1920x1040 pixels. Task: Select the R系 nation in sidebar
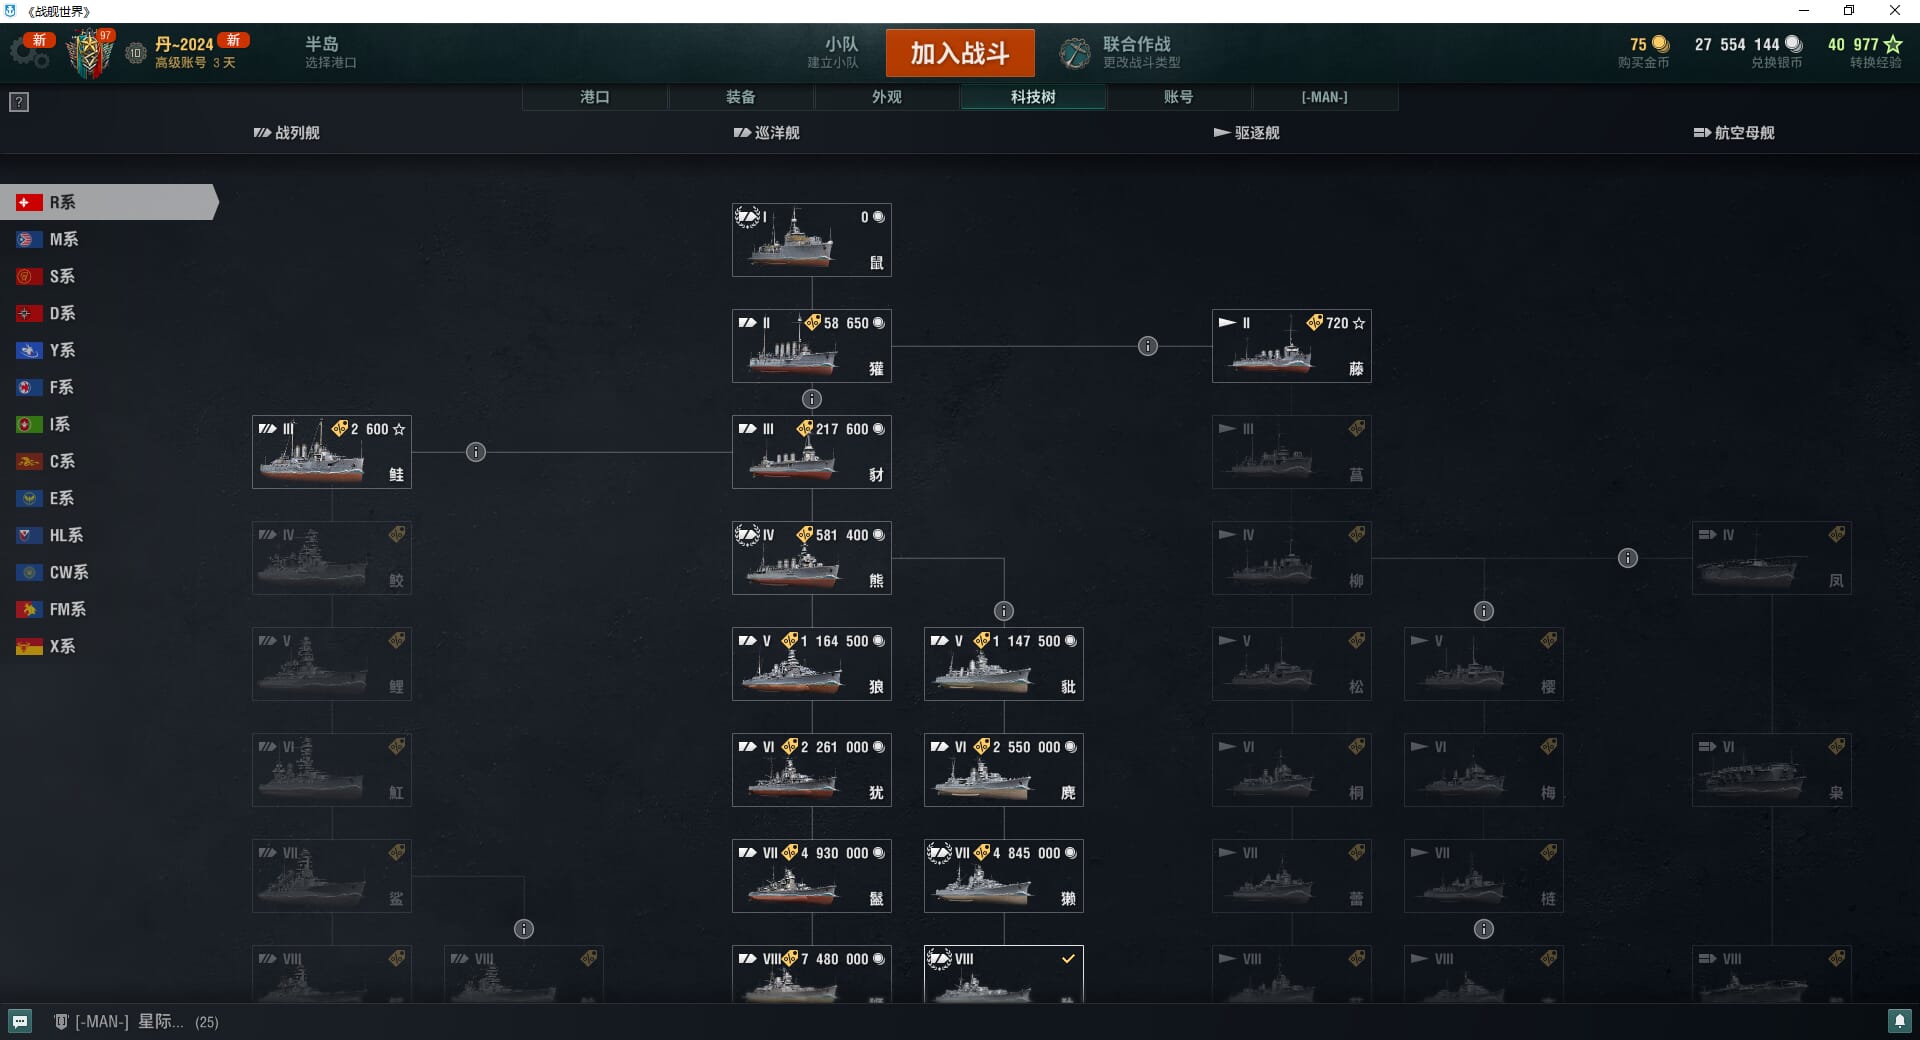(108, 202)
